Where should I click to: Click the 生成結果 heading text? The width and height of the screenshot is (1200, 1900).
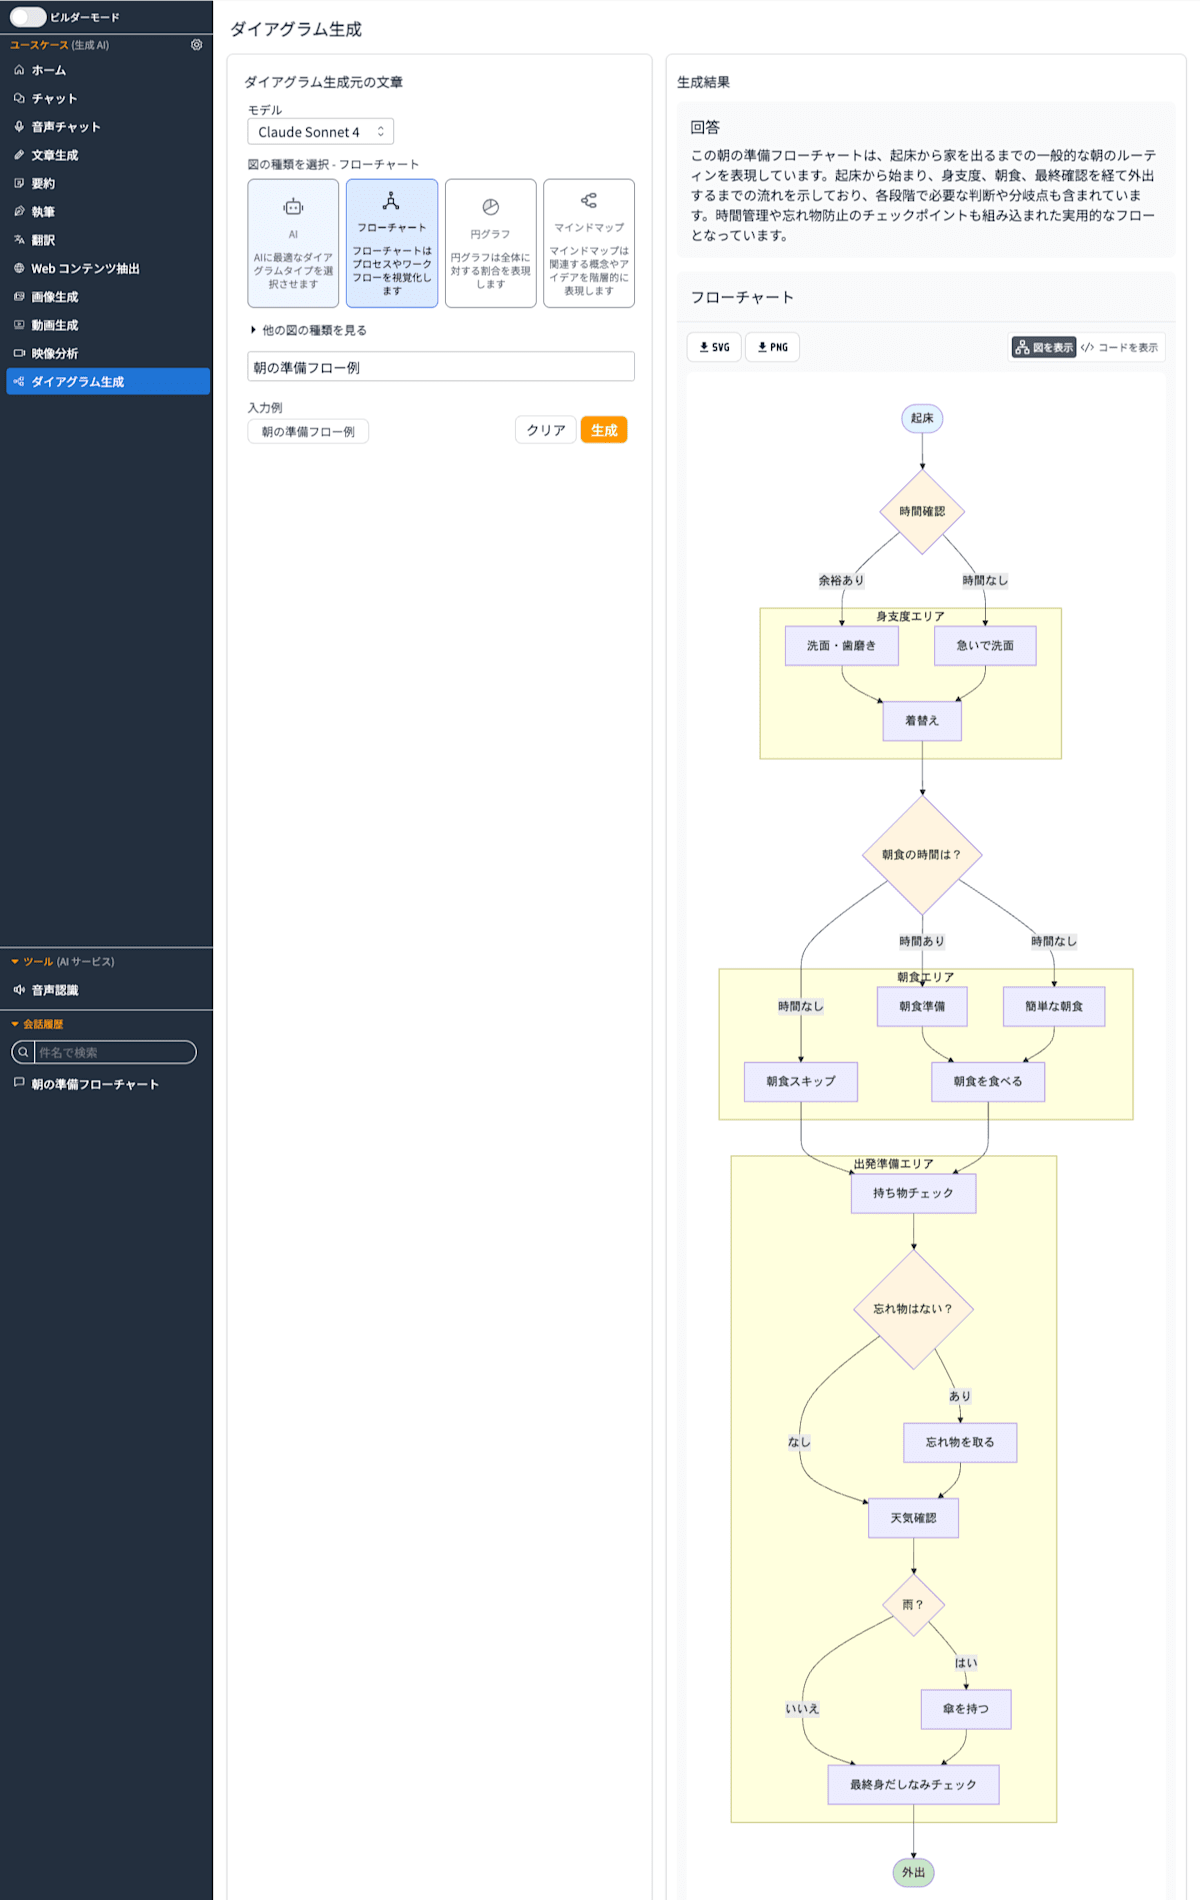tap(703, 82)
